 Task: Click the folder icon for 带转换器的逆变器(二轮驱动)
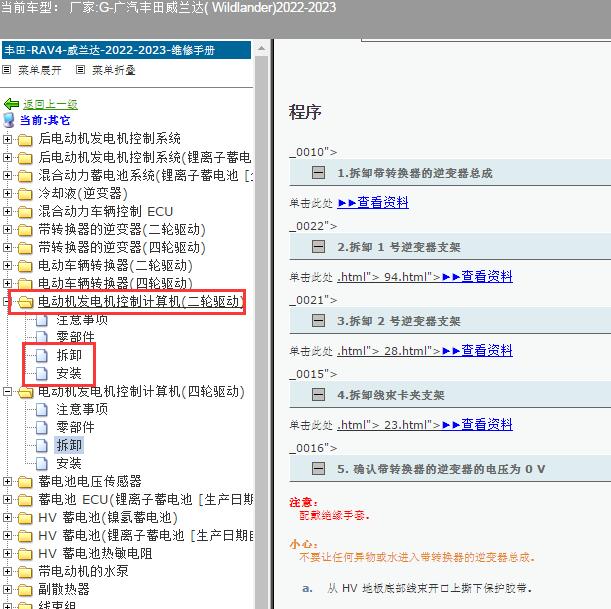[25, 230]
